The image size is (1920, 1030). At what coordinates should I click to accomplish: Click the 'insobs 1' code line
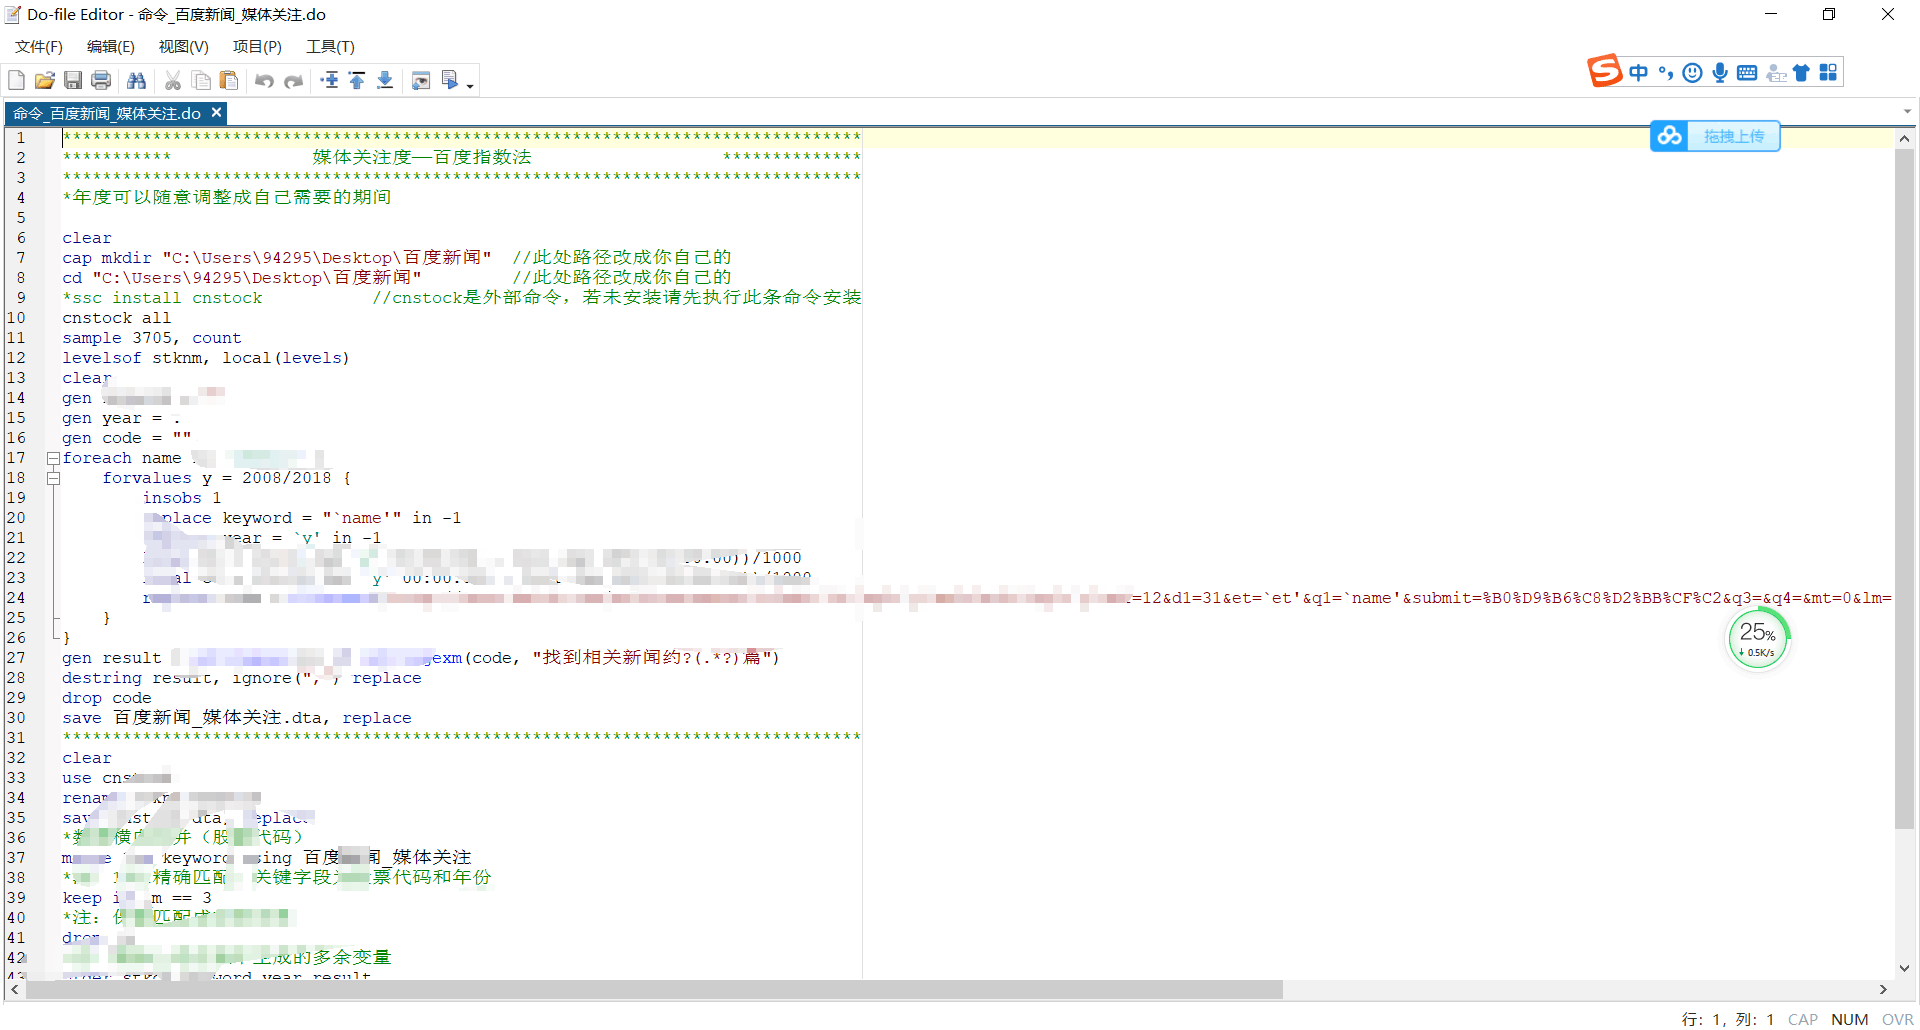click(181, 498)
